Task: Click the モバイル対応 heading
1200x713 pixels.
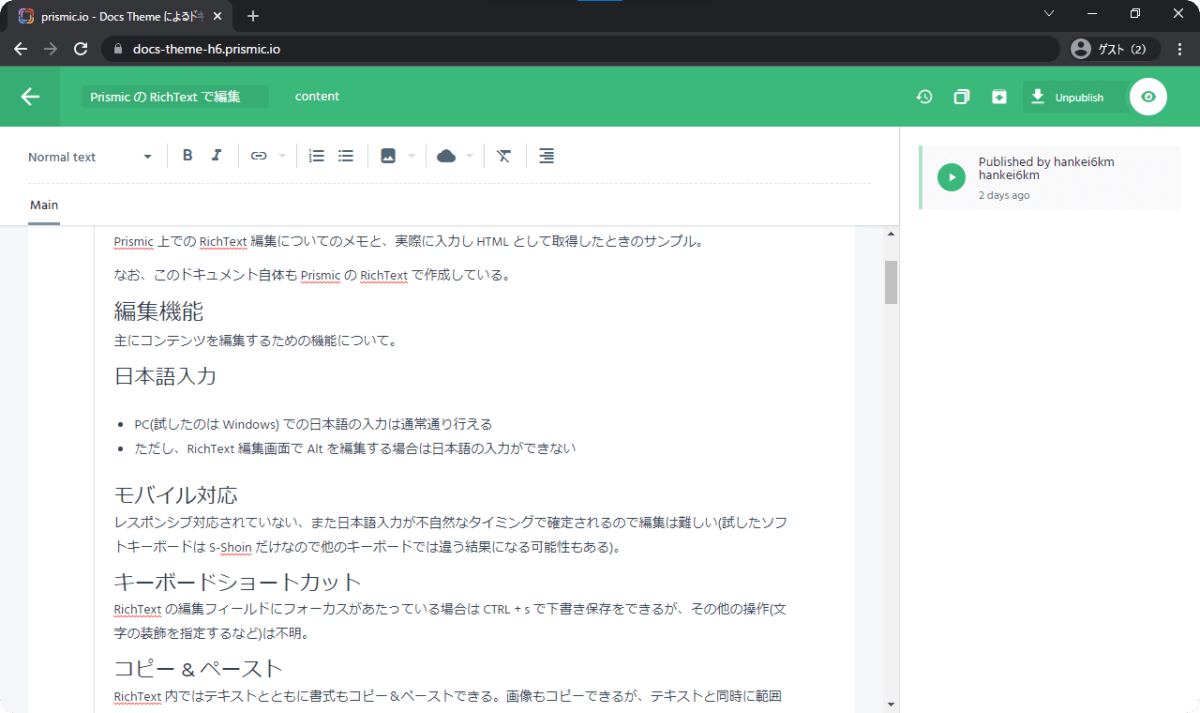Action: [x=176, y=495]
